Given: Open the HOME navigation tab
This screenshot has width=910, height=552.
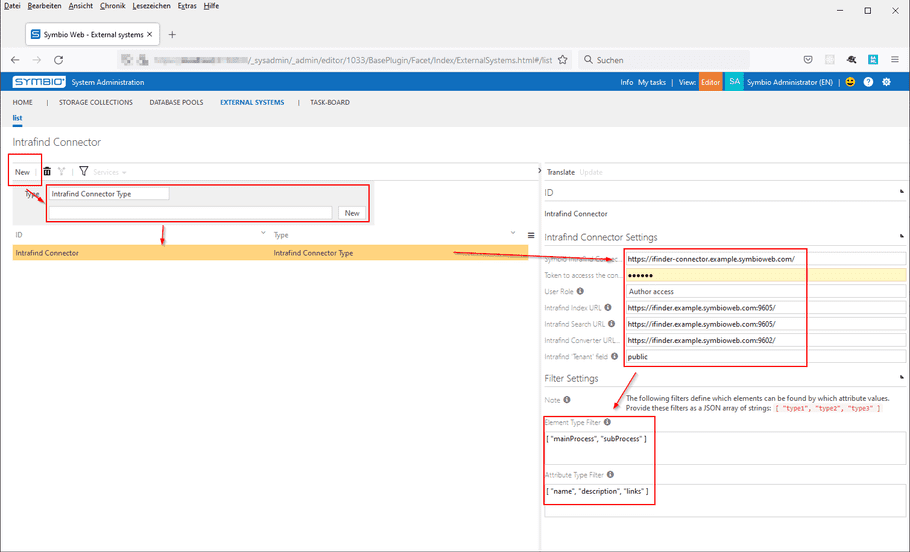Looking at the screenshot, I should tap(23, 102).
